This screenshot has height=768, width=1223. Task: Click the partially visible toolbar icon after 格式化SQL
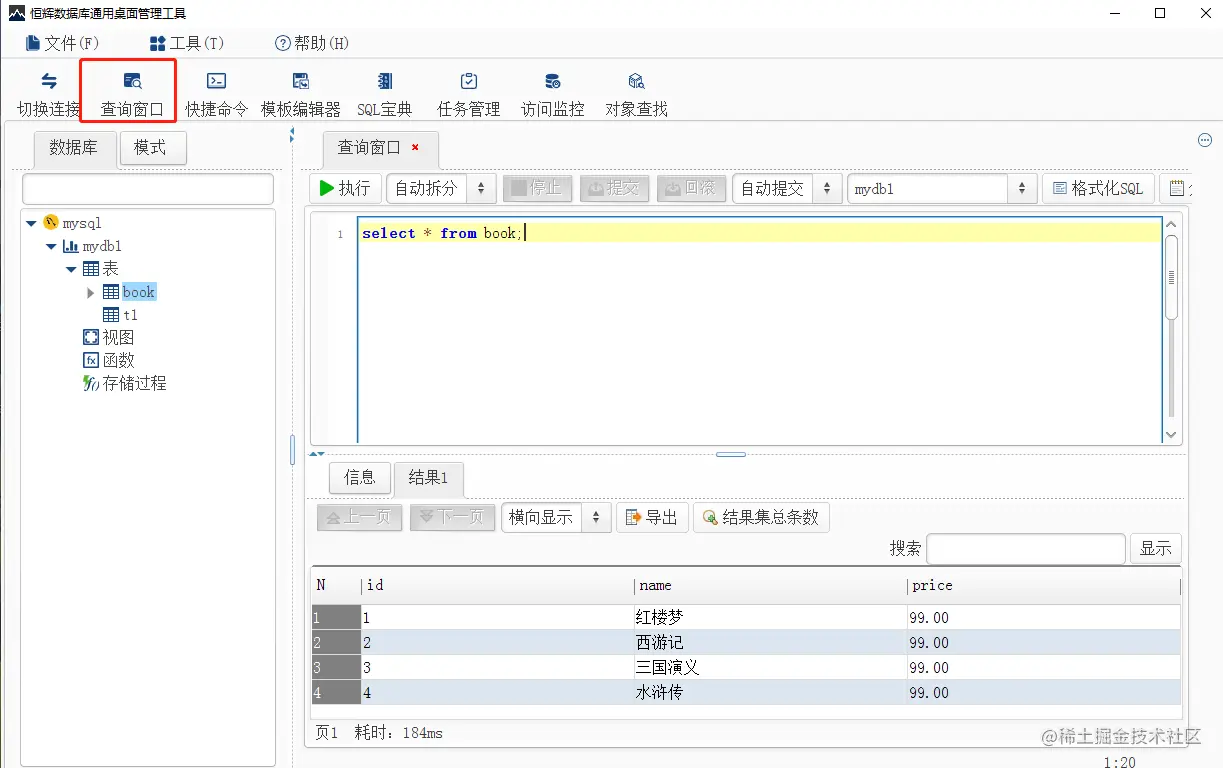[x=1177, y=188]
